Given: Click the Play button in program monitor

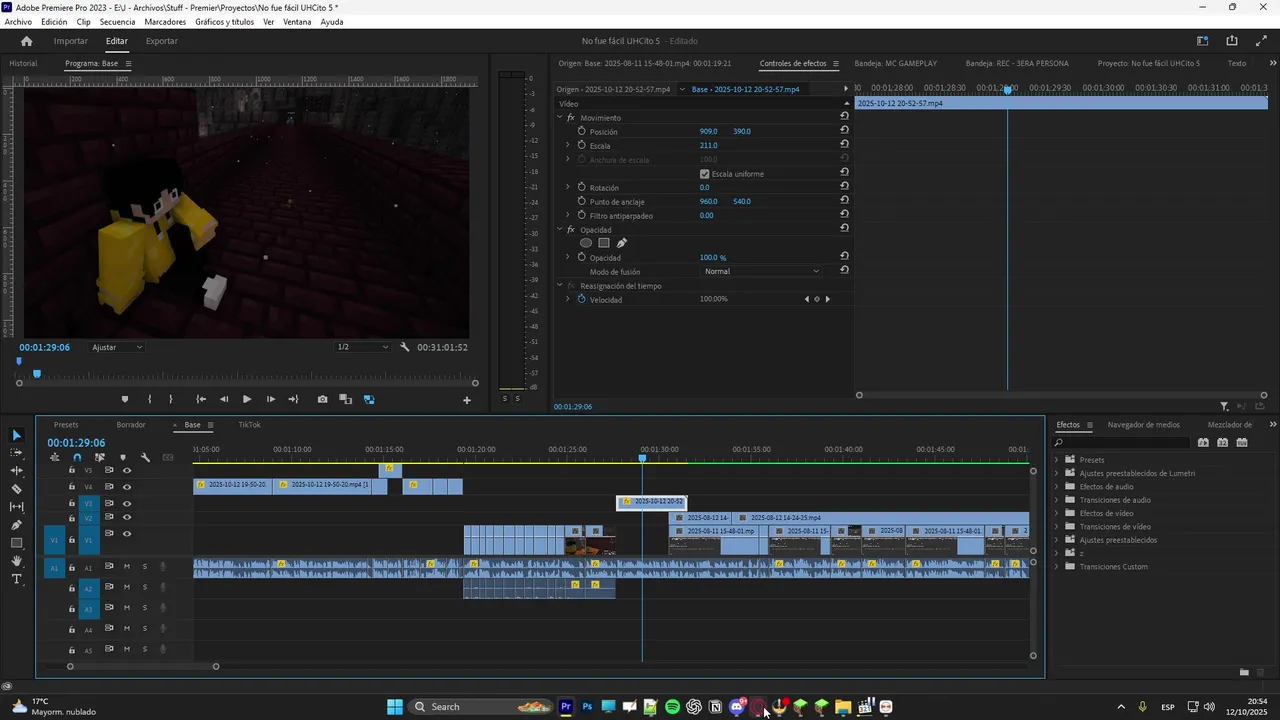Looking at the screenshot, I should [x=247, y=399].
